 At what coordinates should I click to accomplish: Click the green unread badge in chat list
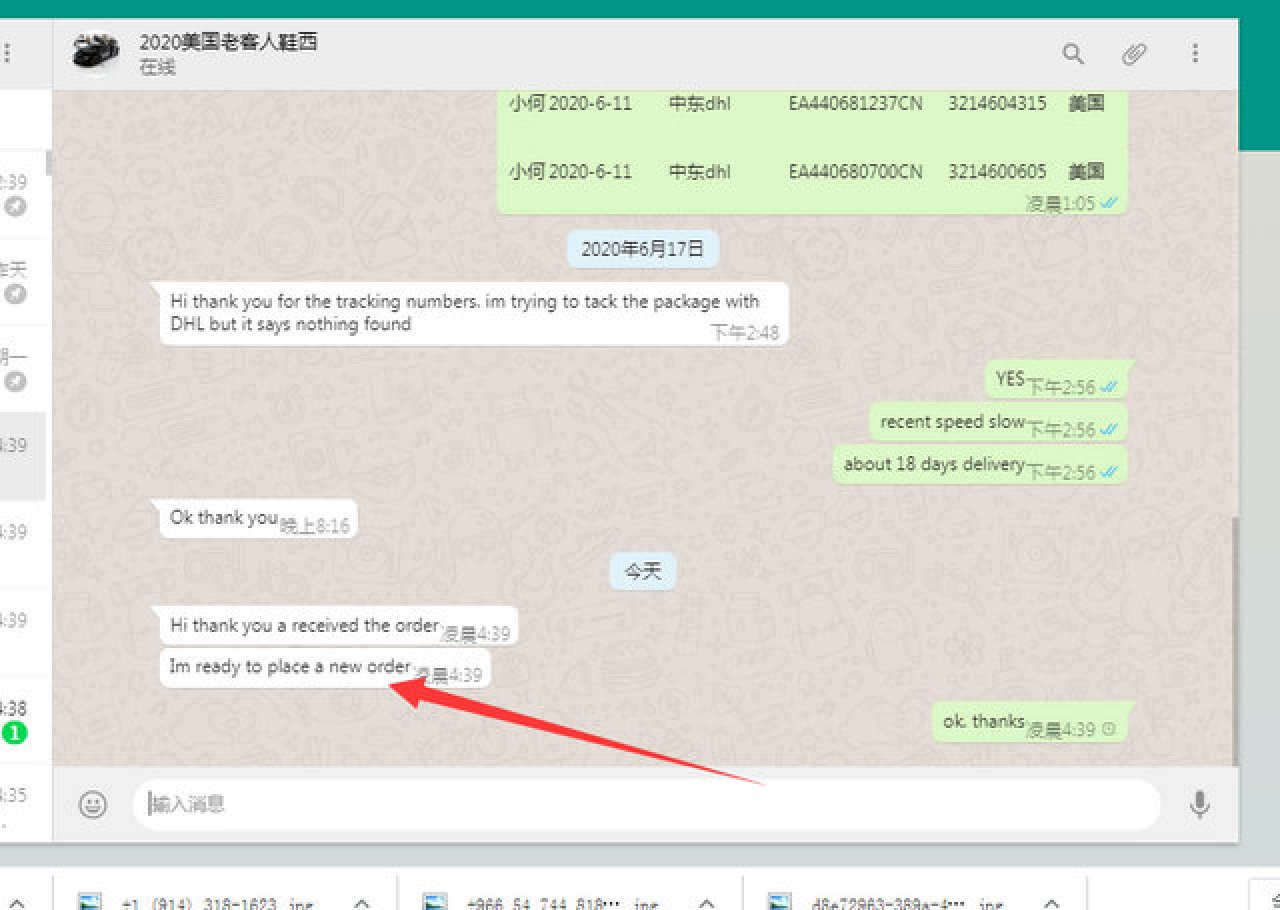(14, 733)
